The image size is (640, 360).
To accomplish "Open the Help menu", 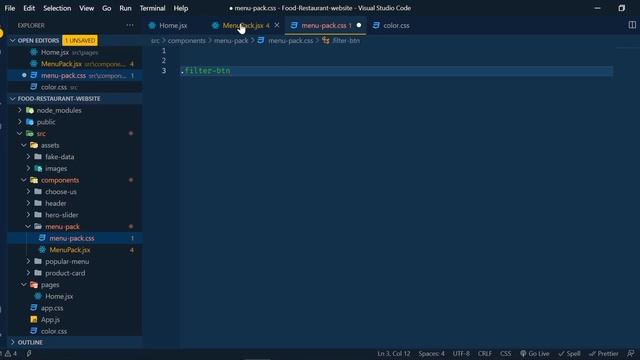I will tap(181, 8).
